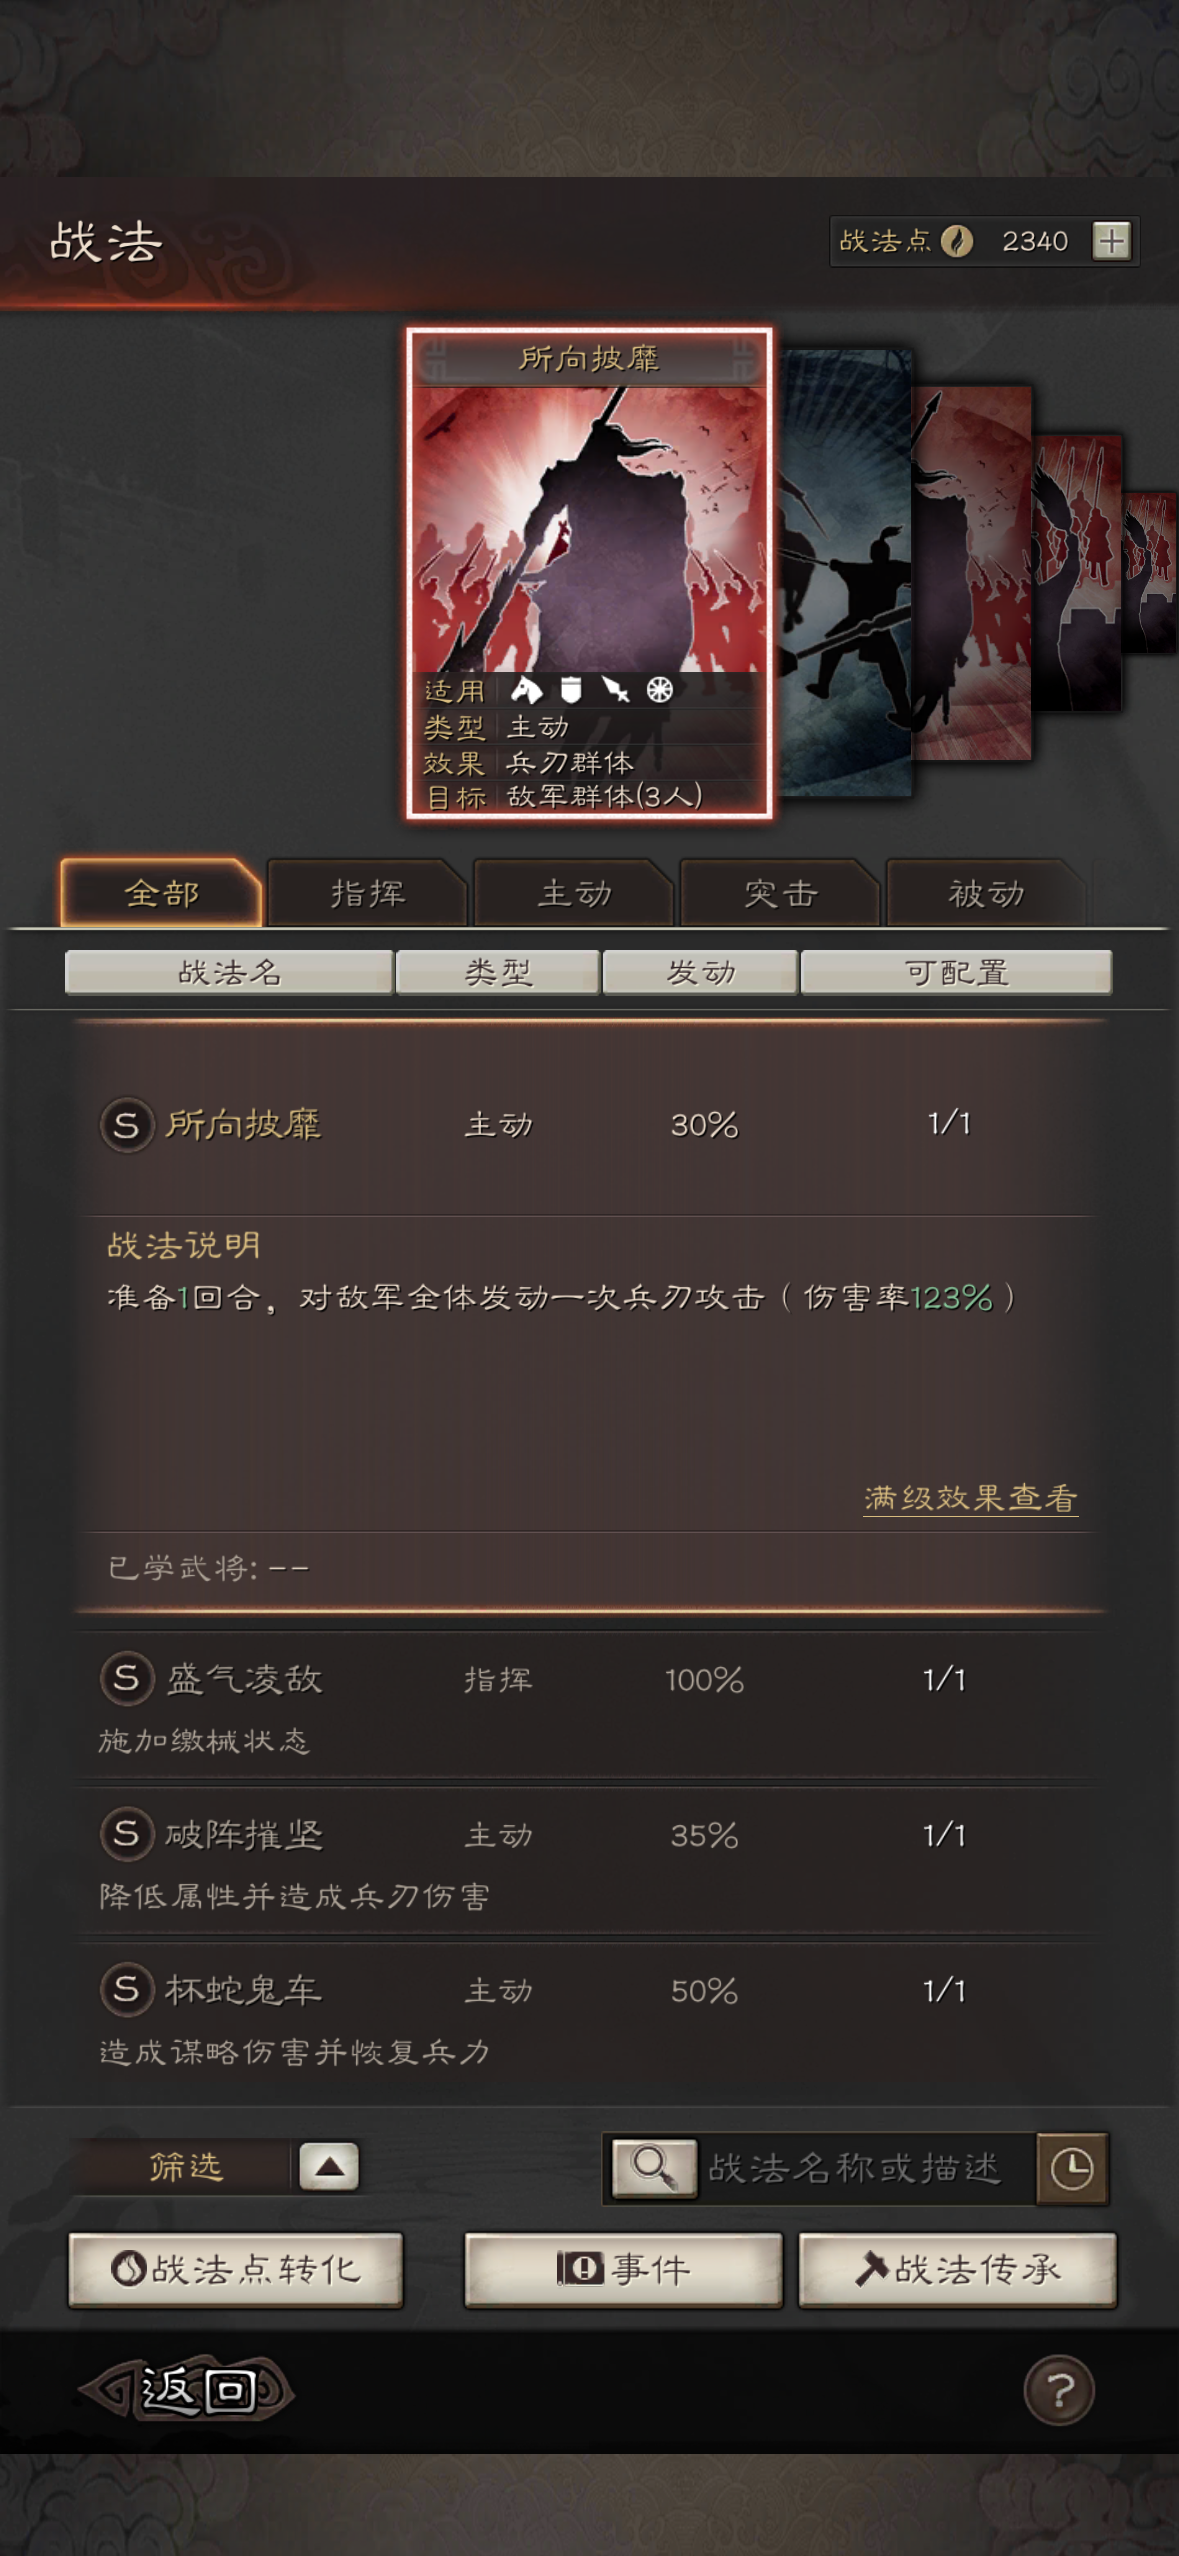Sort by the 发动 column header

(x=700, y=972)
